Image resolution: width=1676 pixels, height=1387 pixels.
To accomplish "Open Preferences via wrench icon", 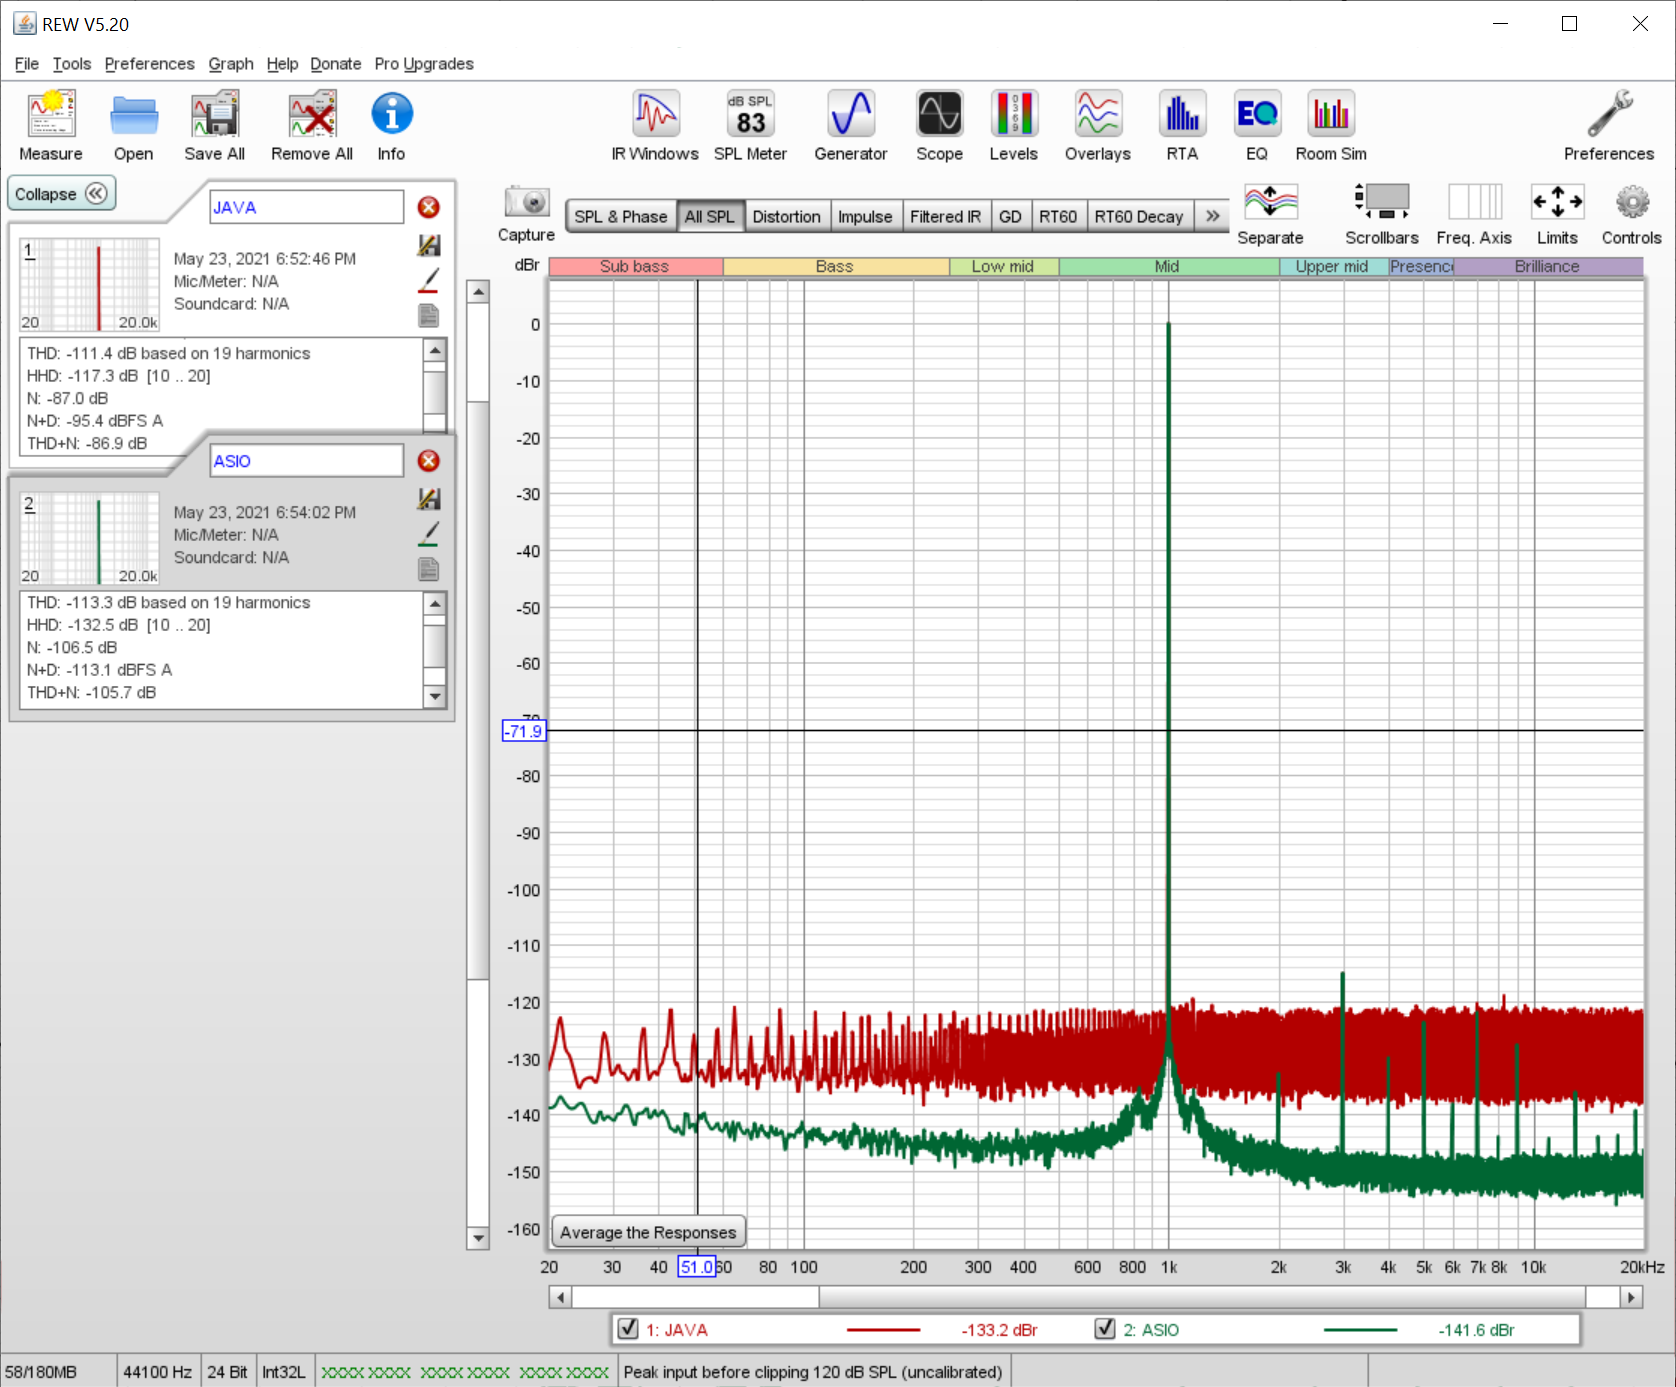I will pos(1609,126).
